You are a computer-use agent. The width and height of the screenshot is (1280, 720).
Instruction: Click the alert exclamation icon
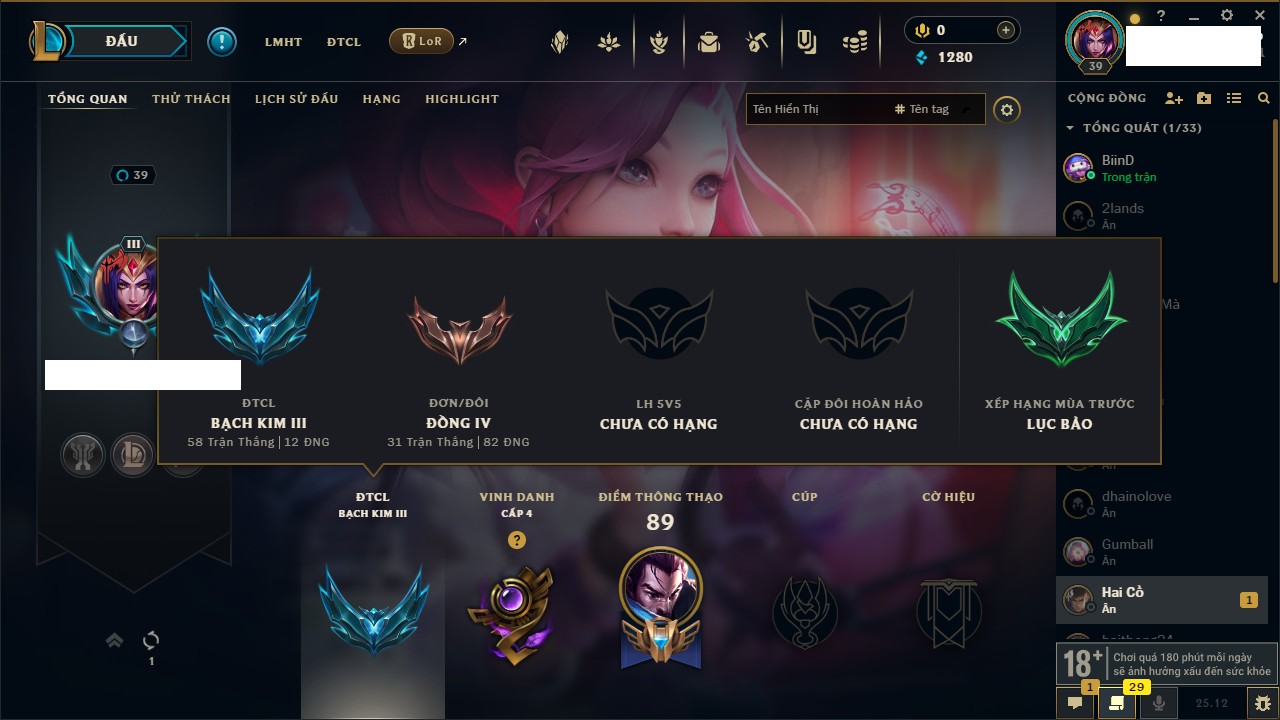point(222,41)
